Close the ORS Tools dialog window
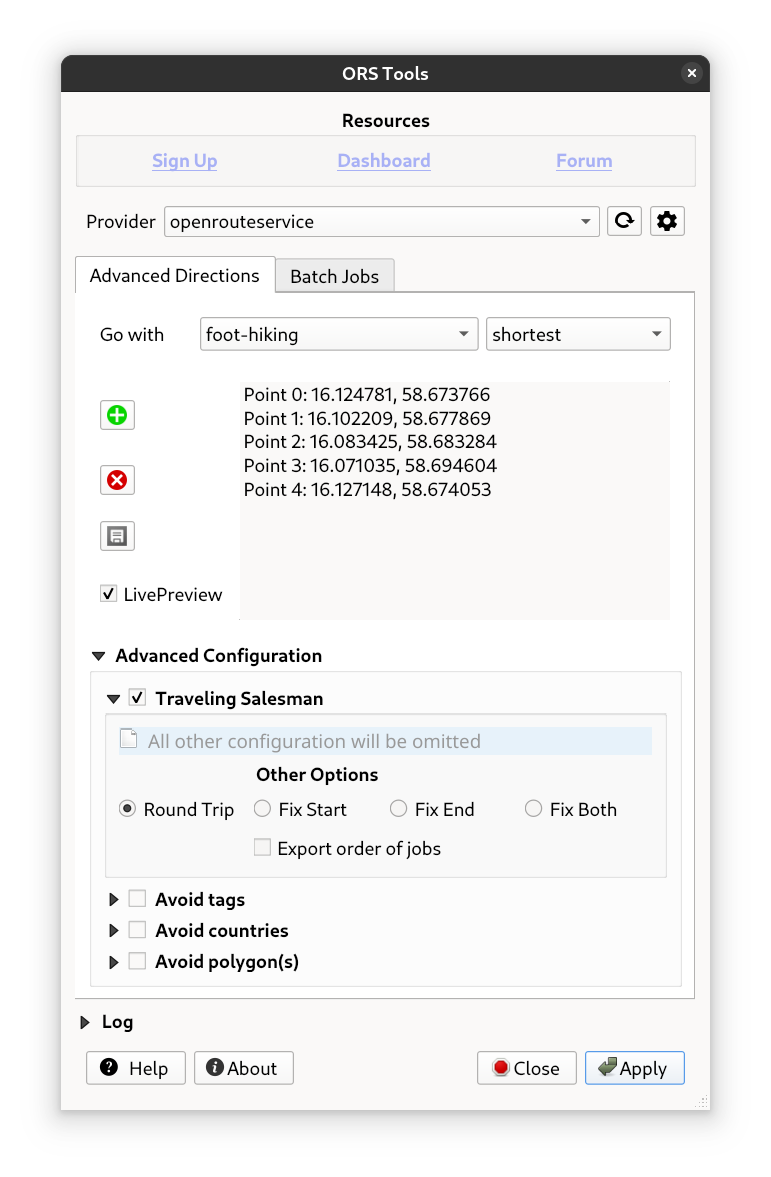771x1177 pixels. 691,73
